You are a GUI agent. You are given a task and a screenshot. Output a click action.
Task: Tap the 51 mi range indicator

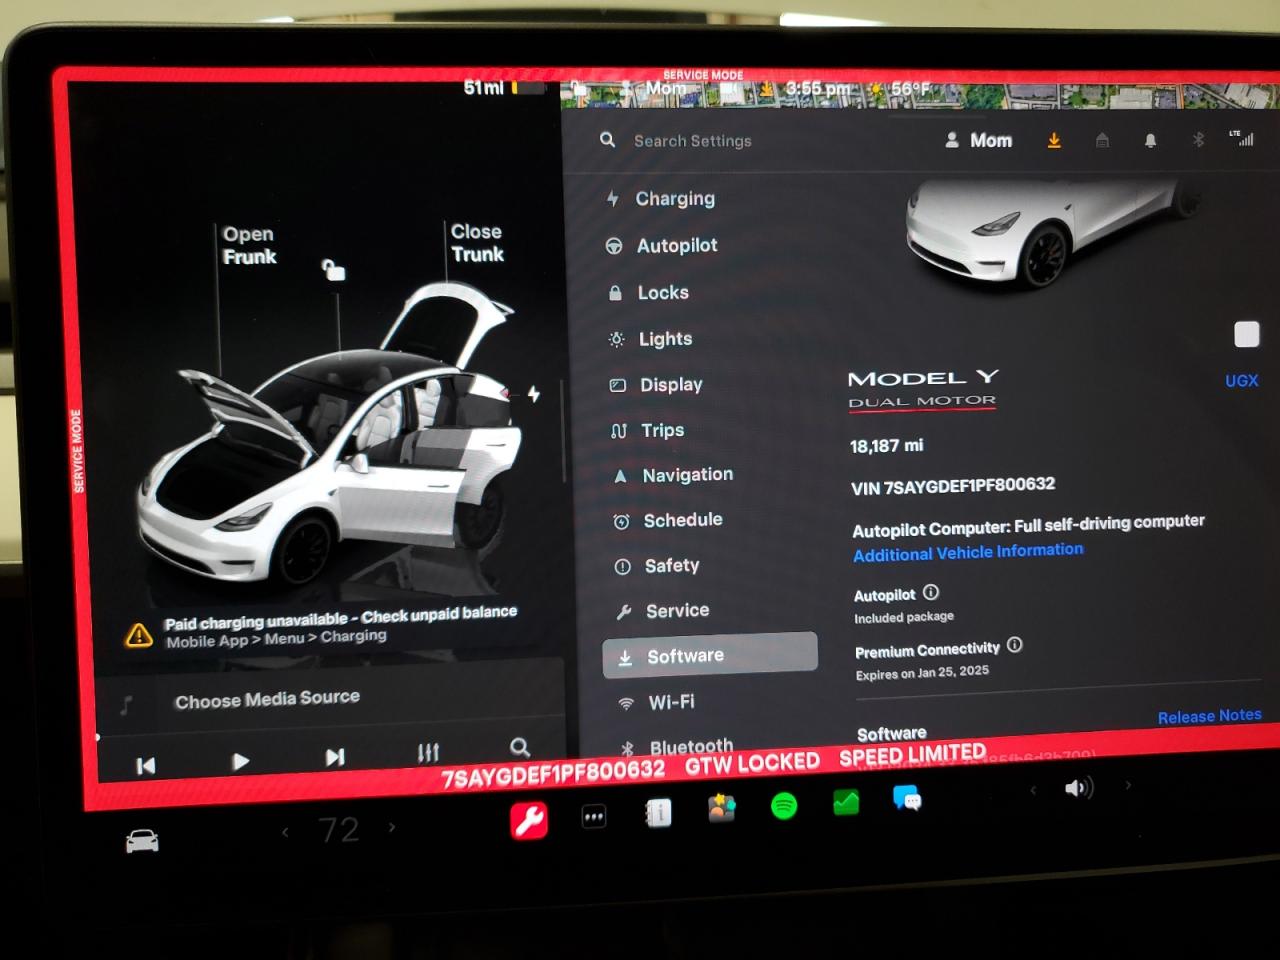point(483,88)
